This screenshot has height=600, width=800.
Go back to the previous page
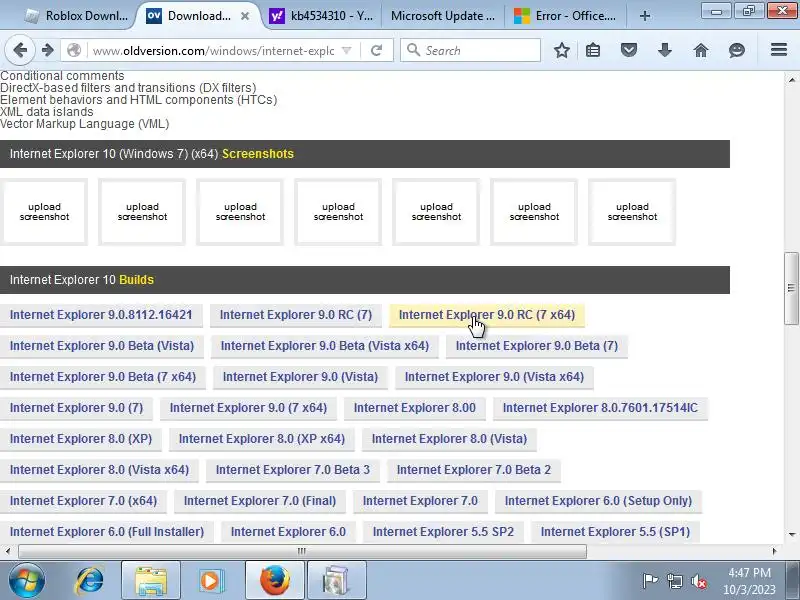click(20, 50)
